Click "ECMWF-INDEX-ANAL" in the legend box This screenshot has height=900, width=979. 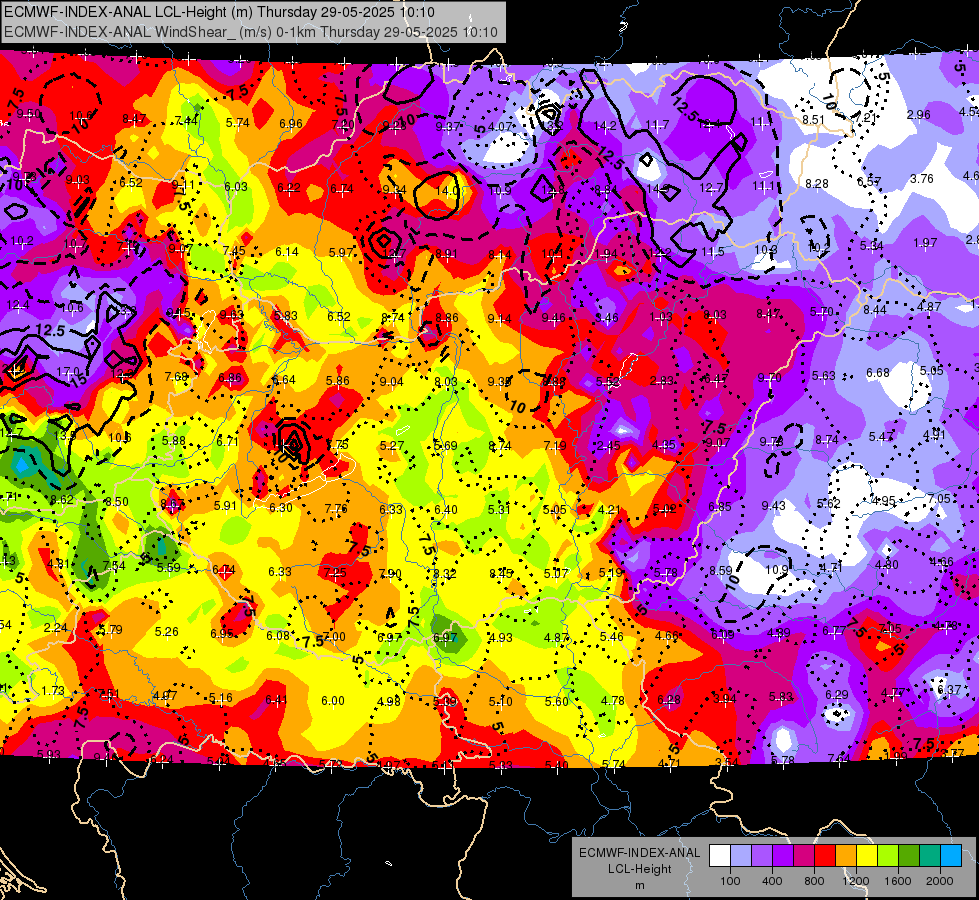pos(640,853)
